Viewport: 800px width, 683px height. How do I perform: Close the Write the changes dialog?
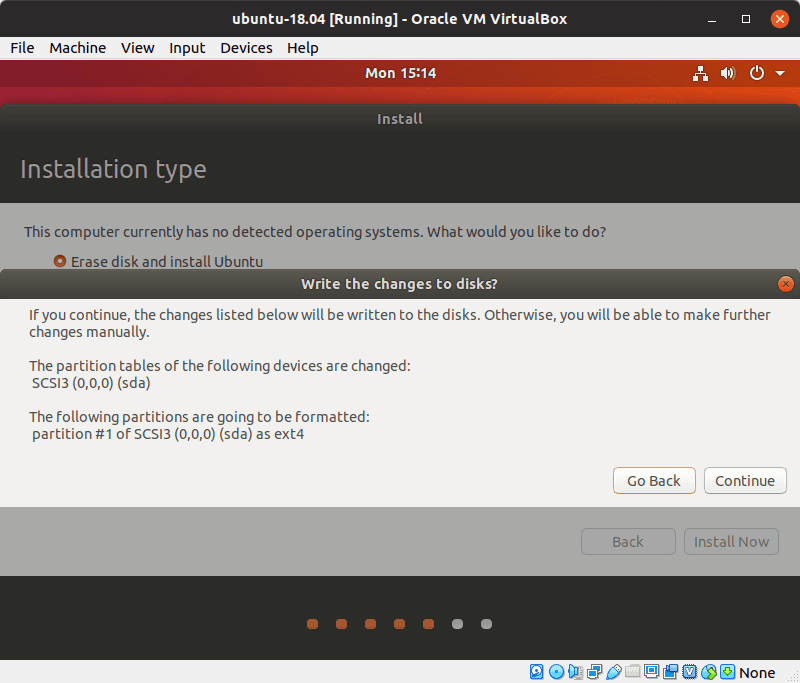786,284
